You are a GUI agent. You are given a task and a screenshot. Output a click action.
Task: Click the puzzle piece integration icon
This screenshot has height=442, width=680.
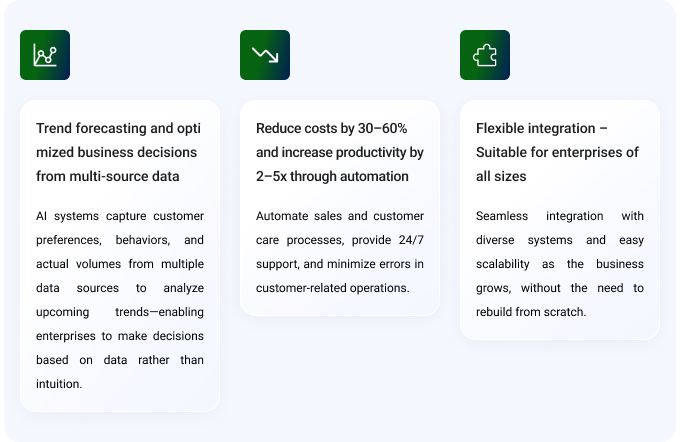pyautogui.click(x=484, y=55)
